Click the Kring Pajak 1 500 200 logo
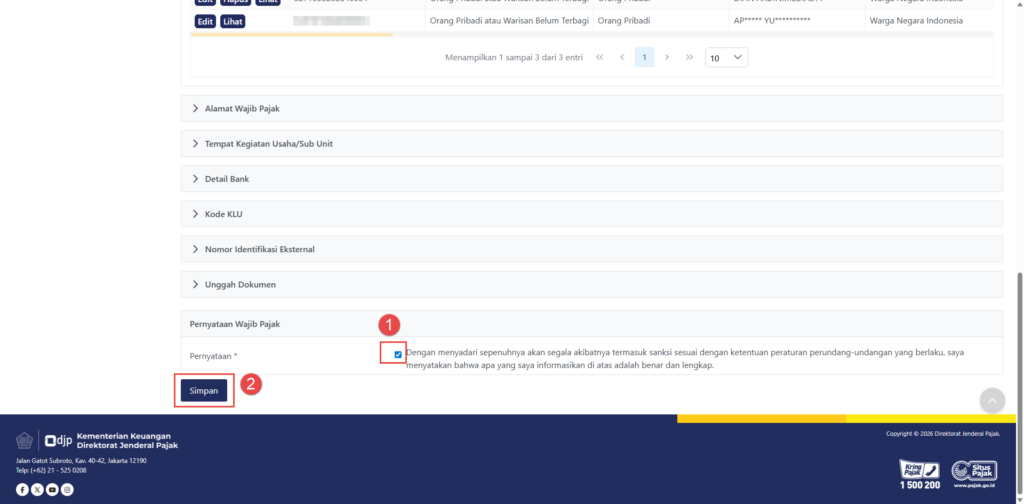The image size is (1024, 504). pos(920,473)
